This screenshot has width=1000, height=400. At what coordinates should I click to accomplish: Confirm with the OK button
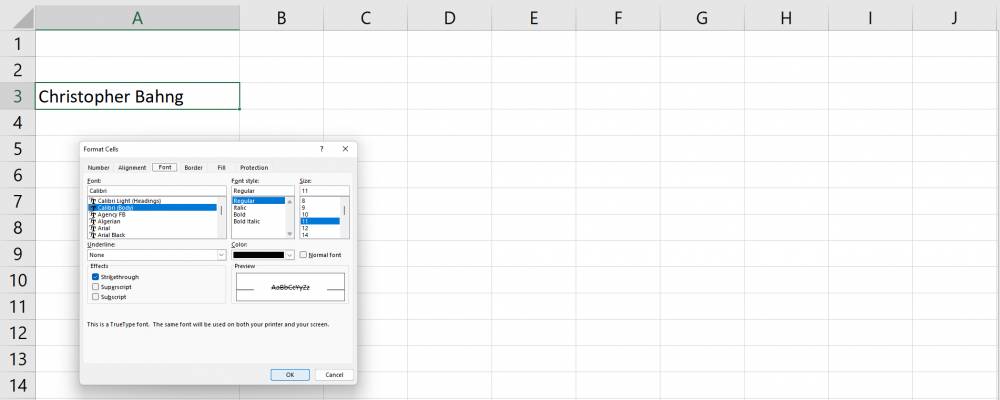pos(290,375)
